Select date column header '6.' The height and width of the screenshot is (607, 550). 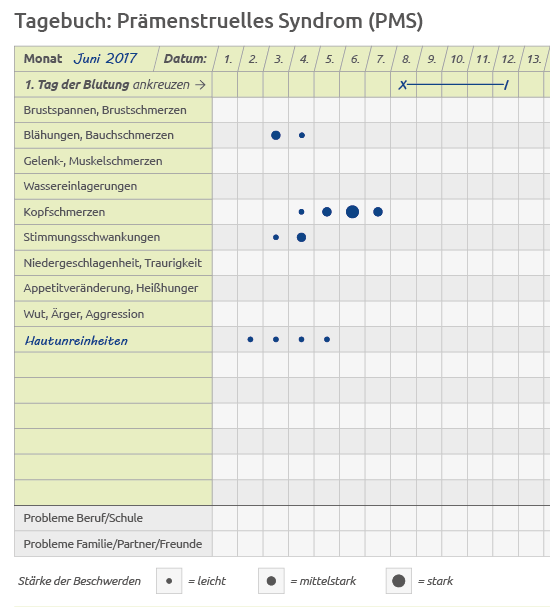355,59
